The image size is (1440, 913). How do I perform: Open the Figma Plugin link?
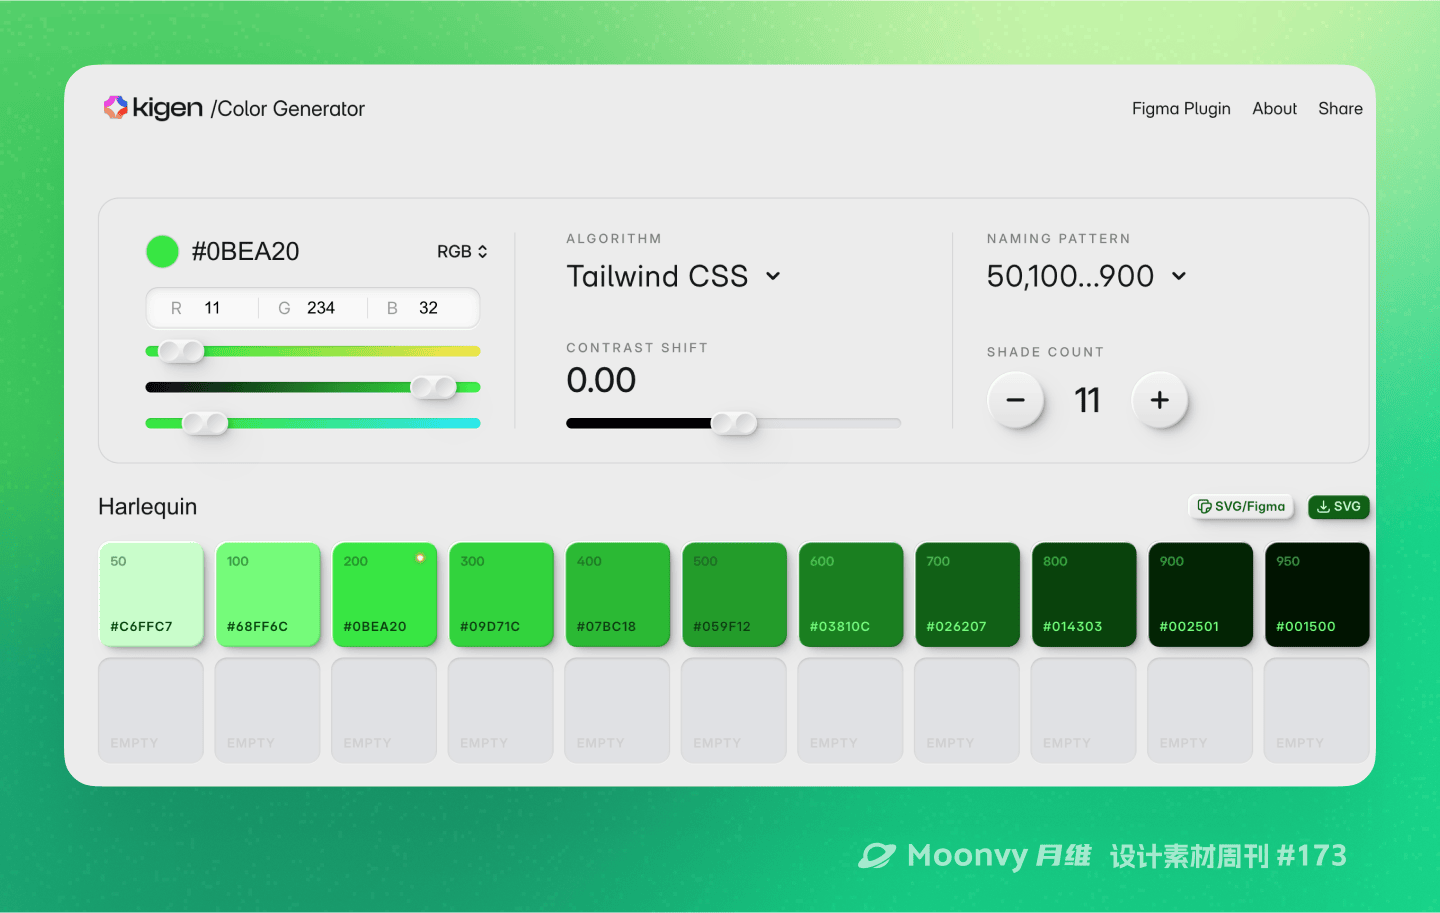1180,109
